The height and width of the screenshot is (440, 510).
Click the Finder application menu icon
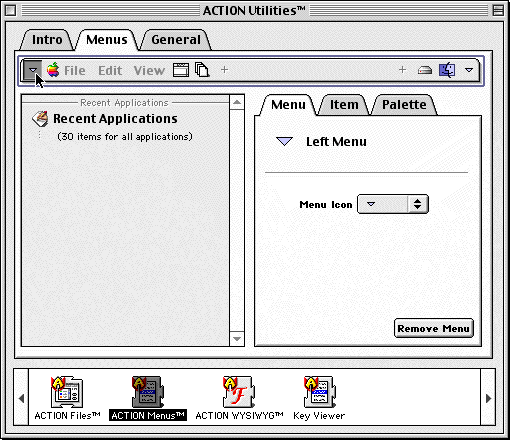(x=447, y=70)
